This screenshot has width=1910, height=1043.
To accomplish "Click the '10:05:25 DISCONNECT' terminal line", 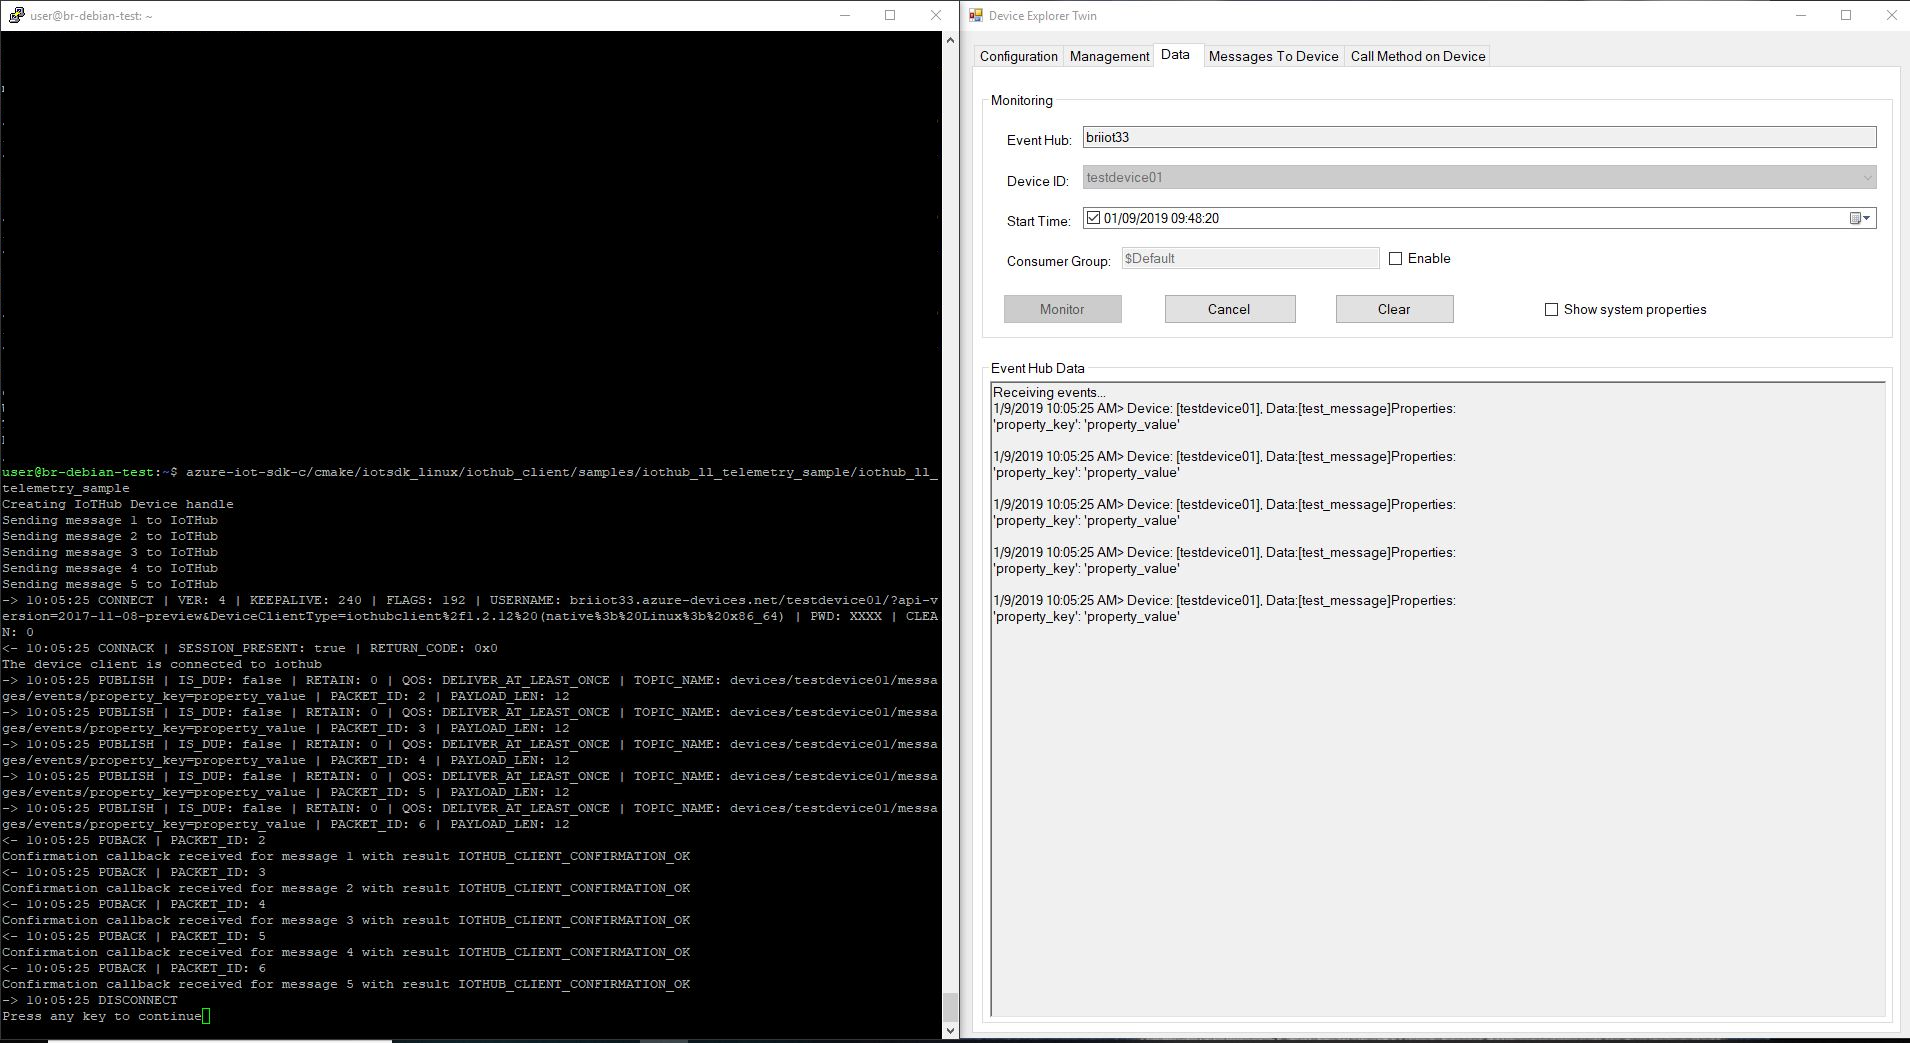I will tap(90, 1000).
